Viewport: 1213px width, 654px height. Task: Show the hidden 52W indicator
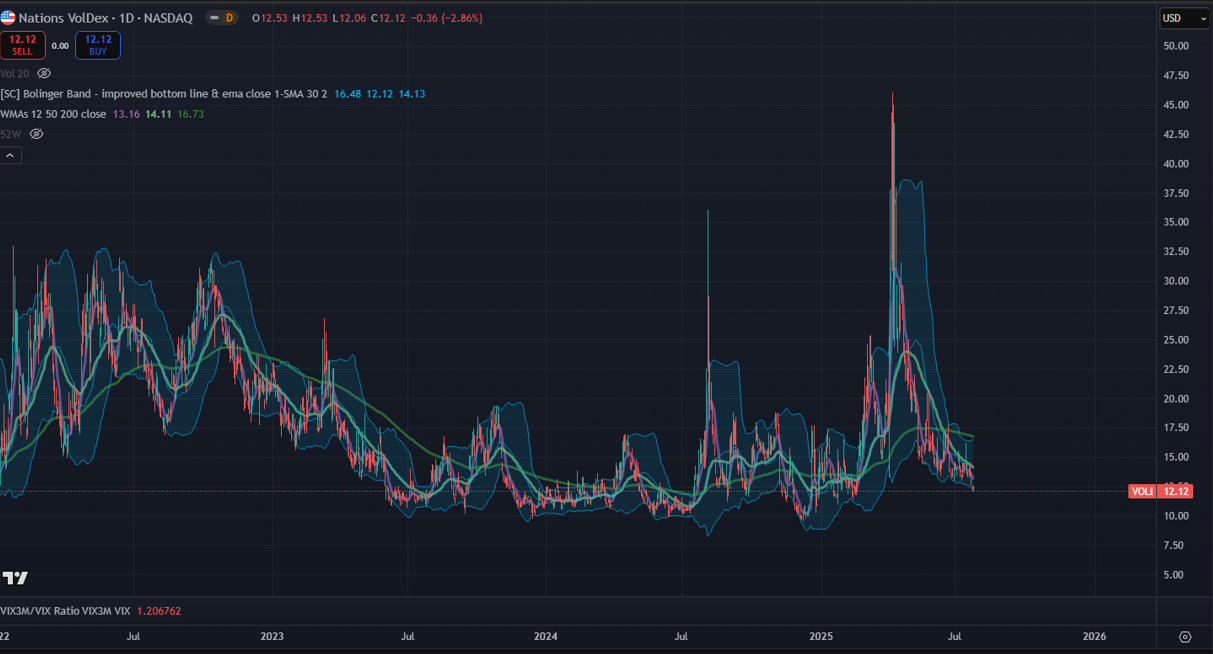(38, 133)
